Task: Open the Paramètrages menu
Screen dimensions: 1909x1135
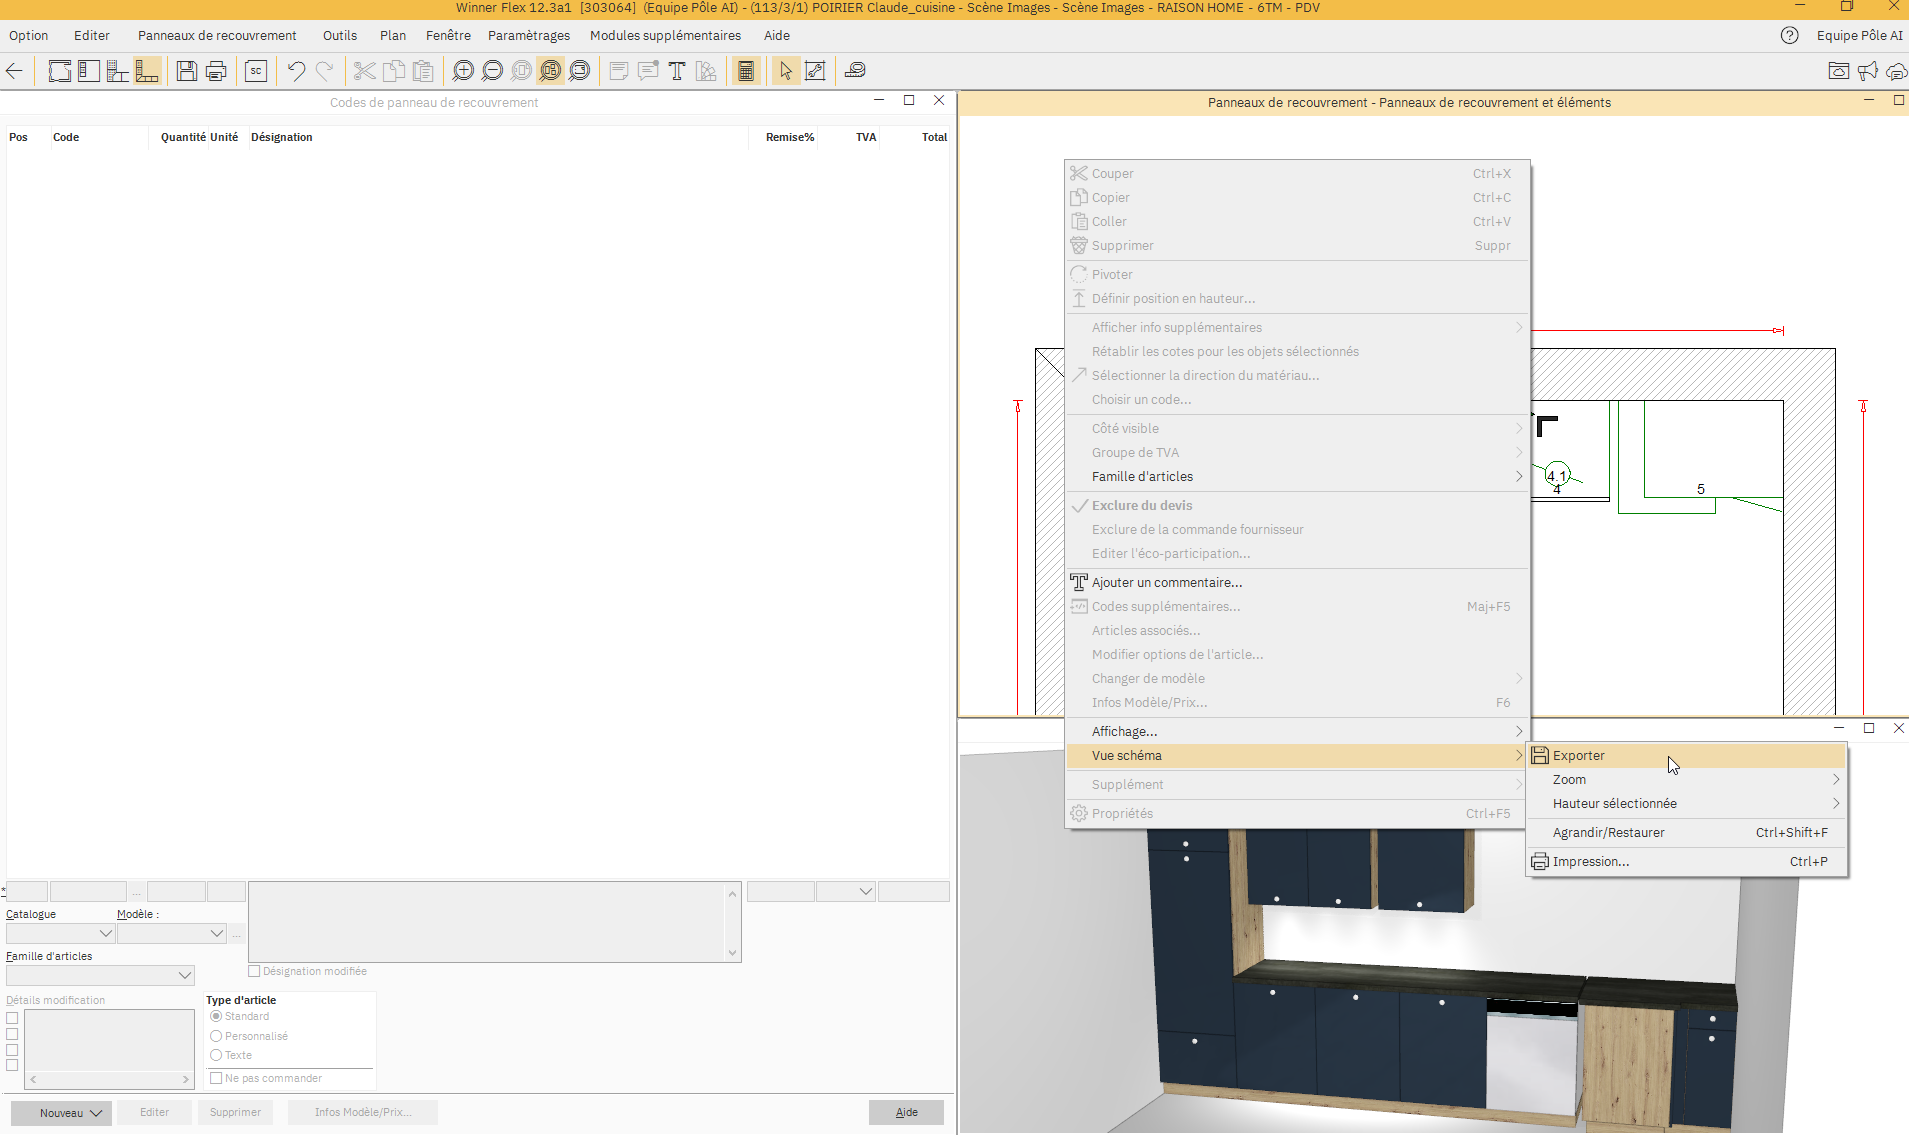Action: pyautogui.click(x=528, y=35)
